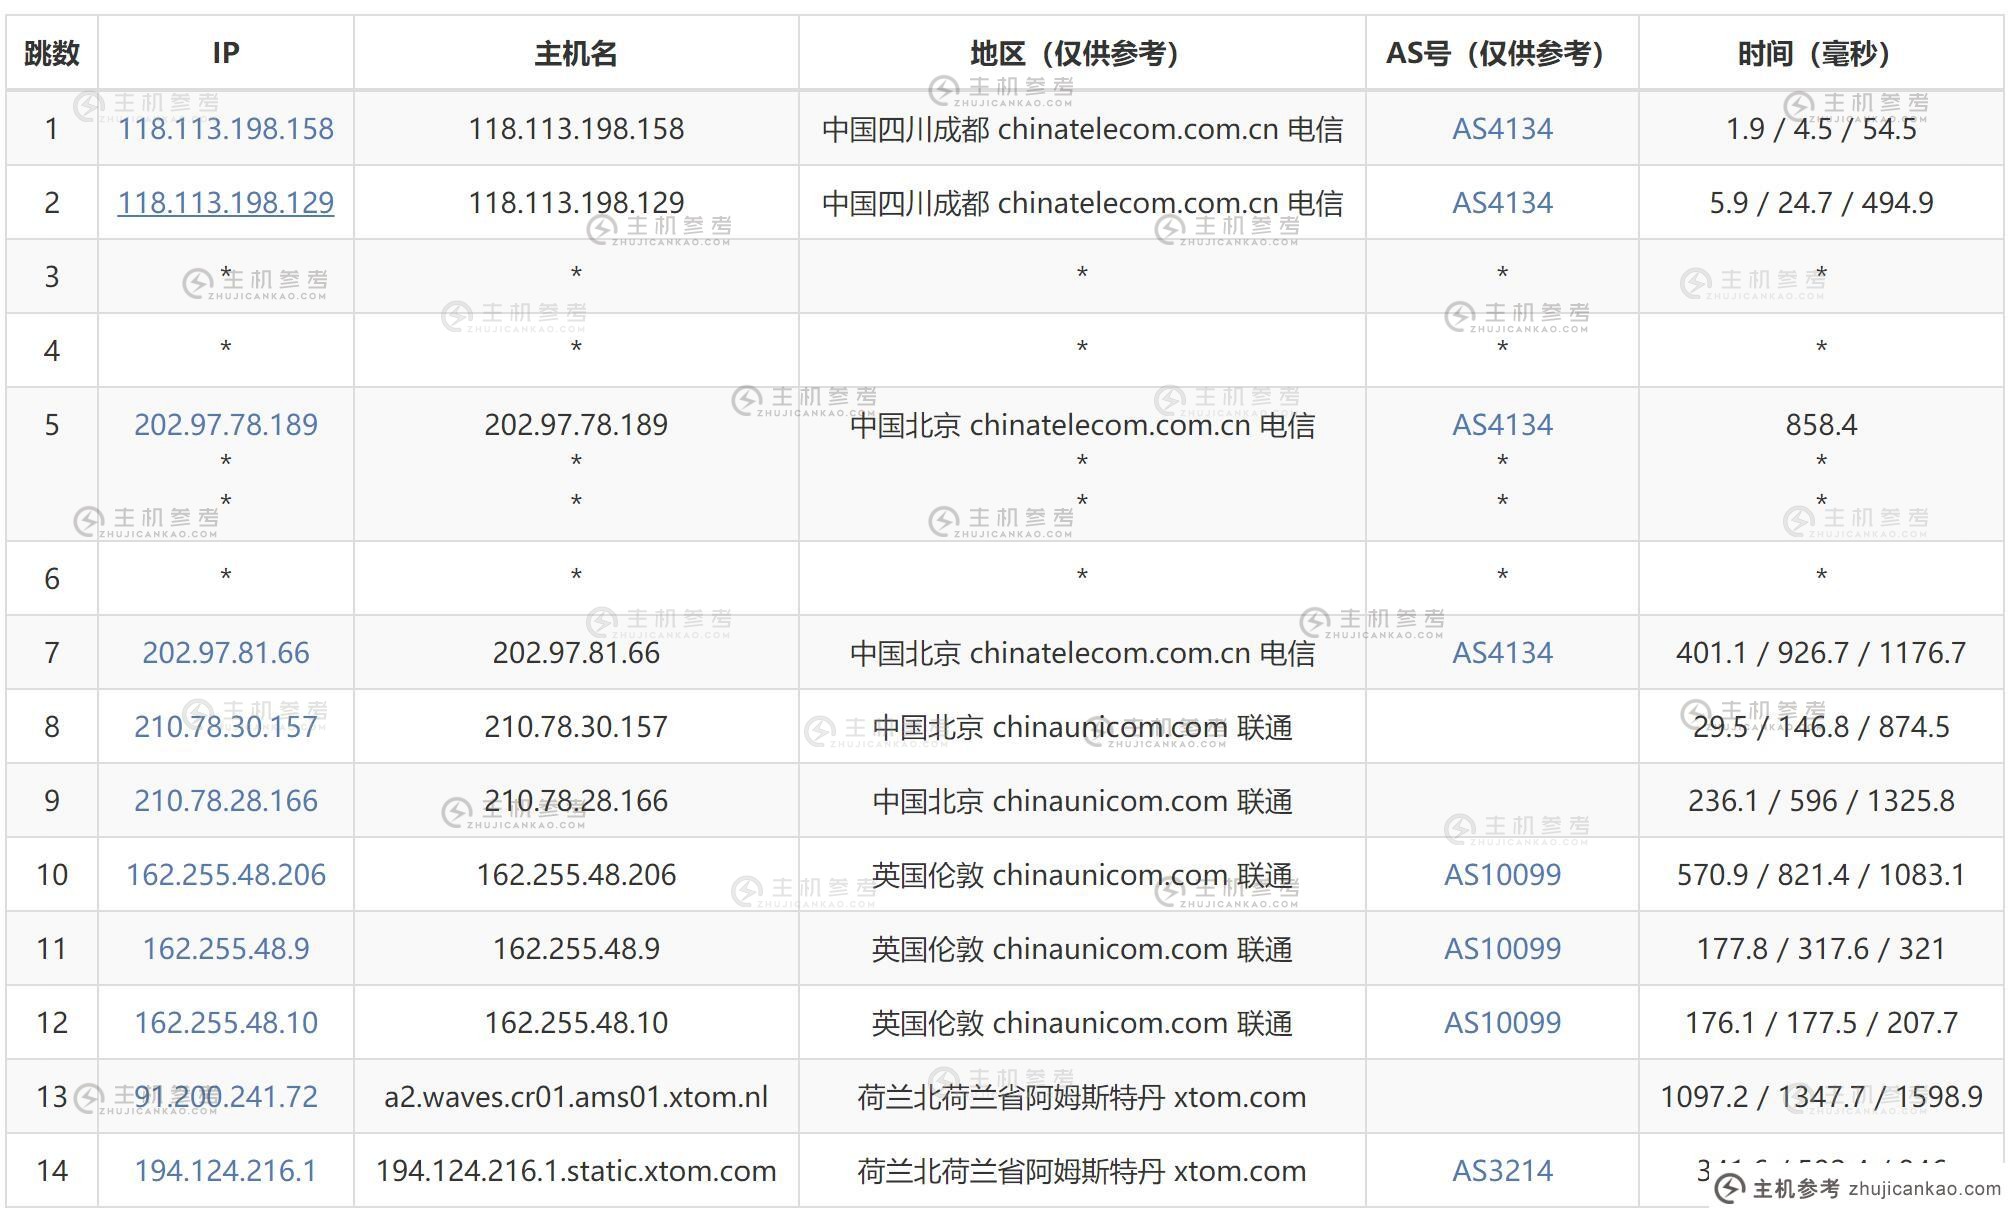The width and height of the screenshot is (2009, 1213).
Task: Select hostname cell 210.78.30.157
Action: click(x=576, y=727)
